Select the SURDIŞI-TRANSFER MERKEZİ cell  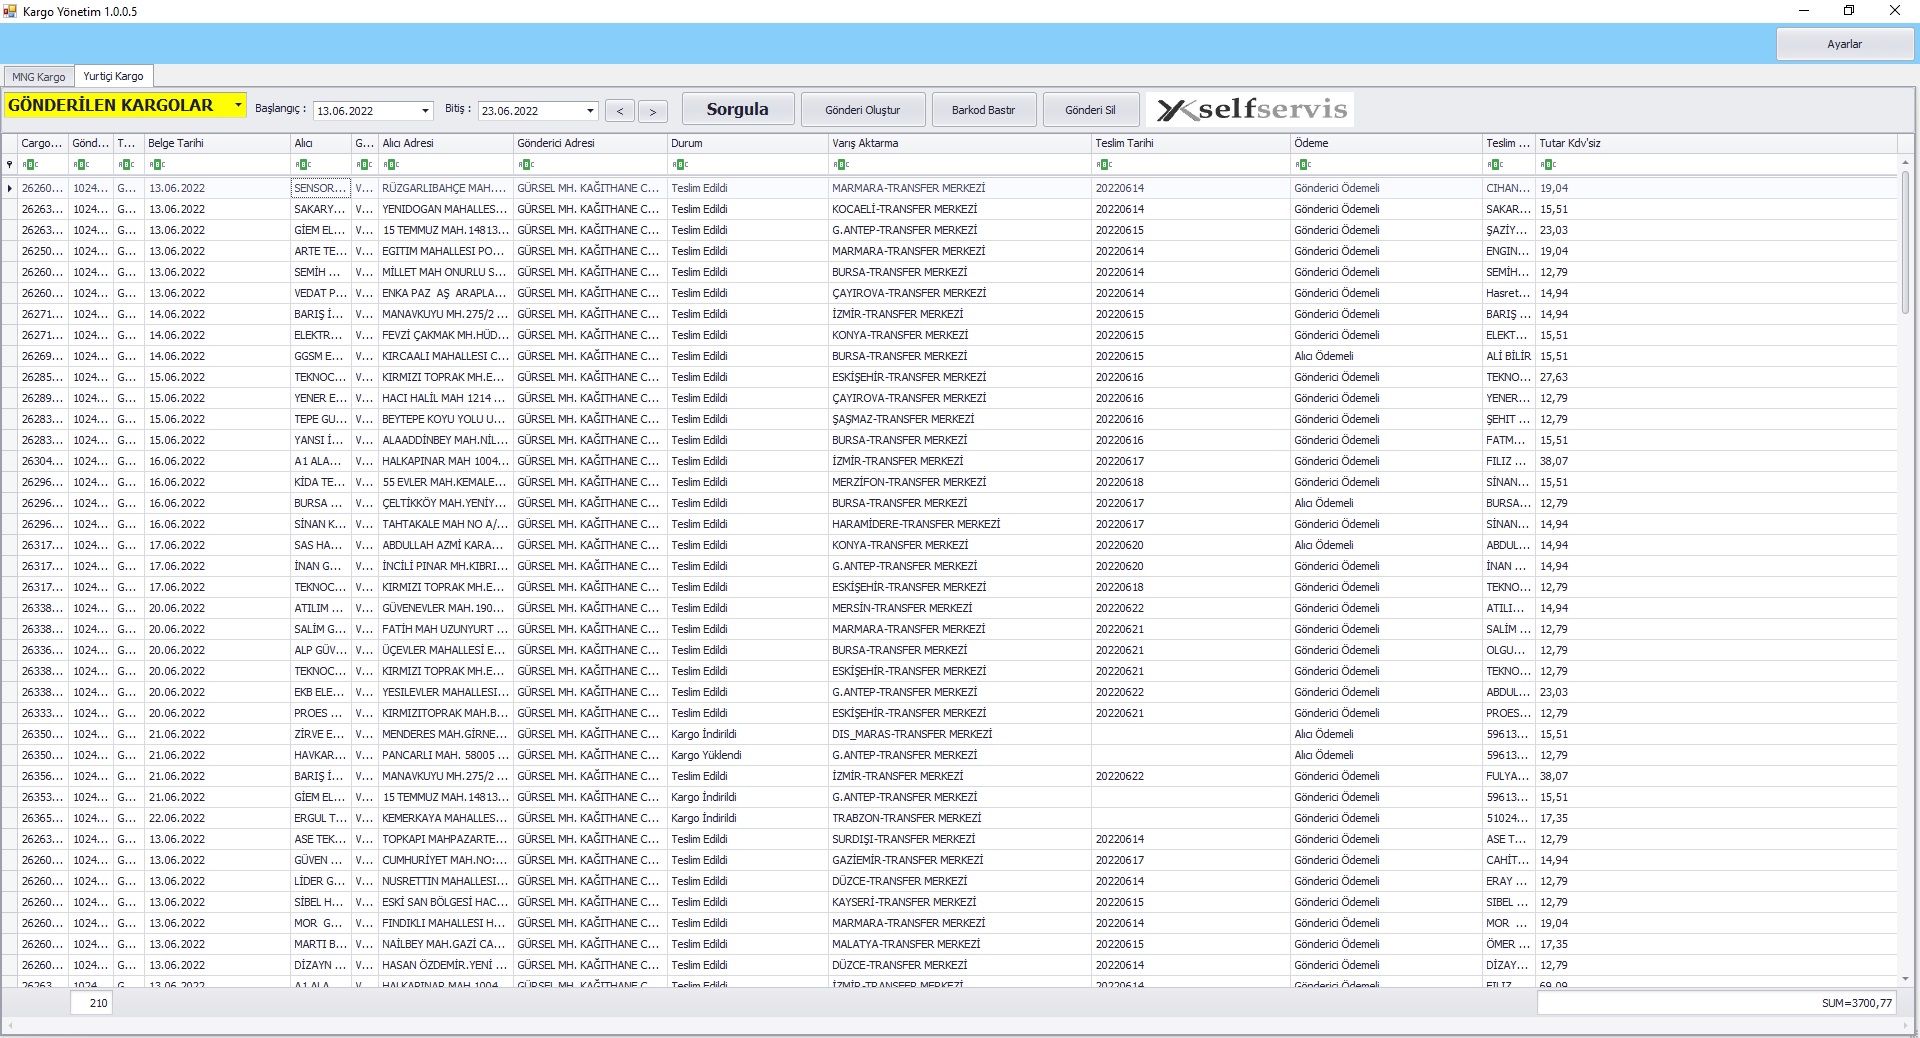click(960, 839)
